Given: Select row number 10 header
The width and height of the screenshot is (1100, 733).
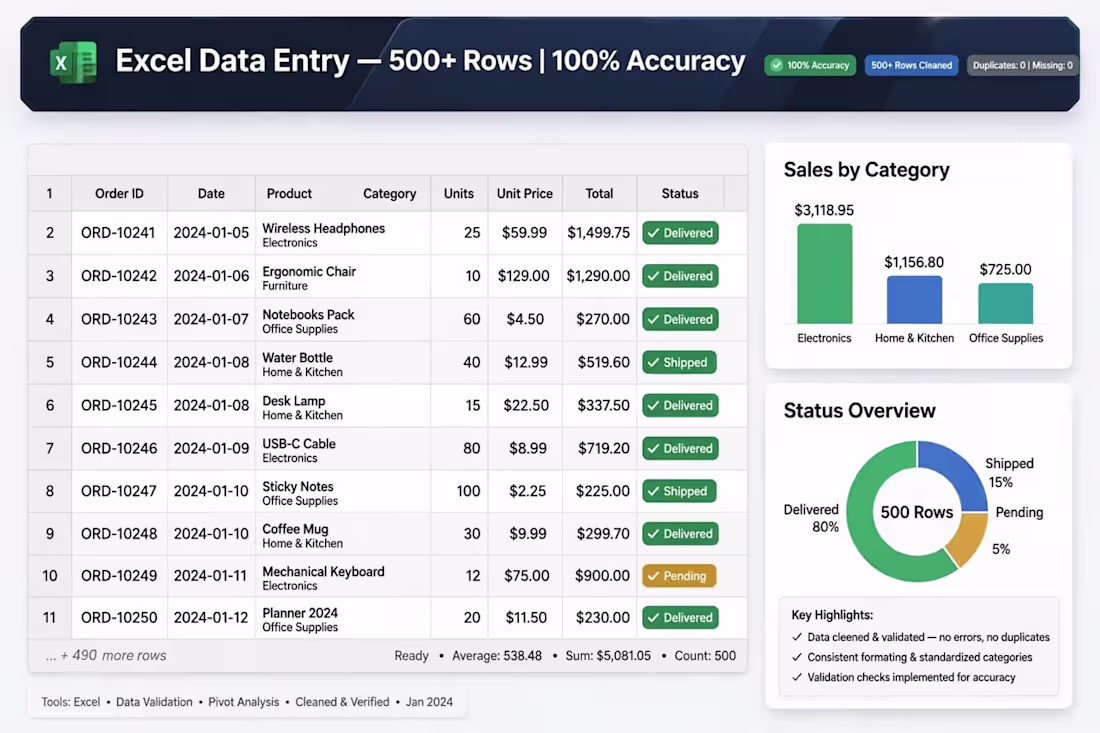Looking at the screenshot, I should pos(50,576).
